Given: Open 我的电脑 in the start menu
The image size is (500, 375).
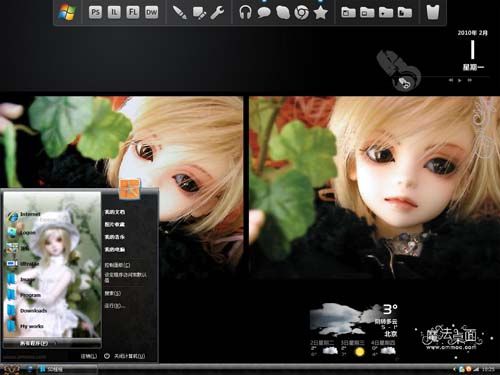Looking at the screenshot, I should point(115,250).
